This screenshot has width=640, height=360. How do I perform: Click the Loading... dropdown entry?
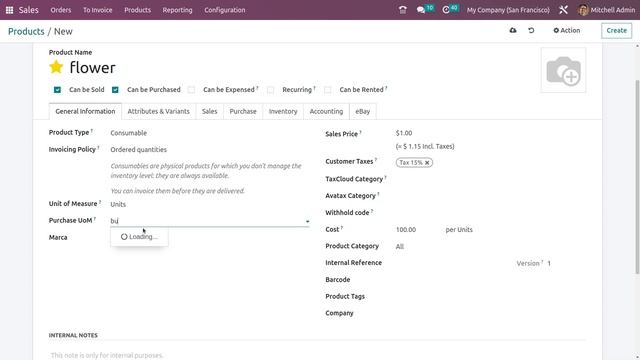click(139, 237)
